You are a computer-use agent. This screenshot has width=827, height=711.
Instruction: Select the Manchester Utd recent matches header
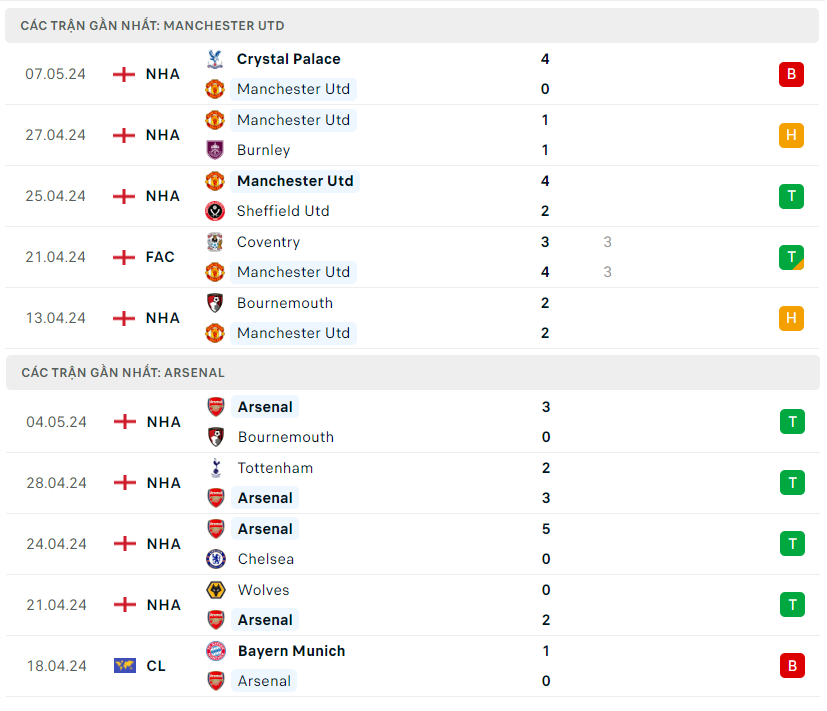152,25
